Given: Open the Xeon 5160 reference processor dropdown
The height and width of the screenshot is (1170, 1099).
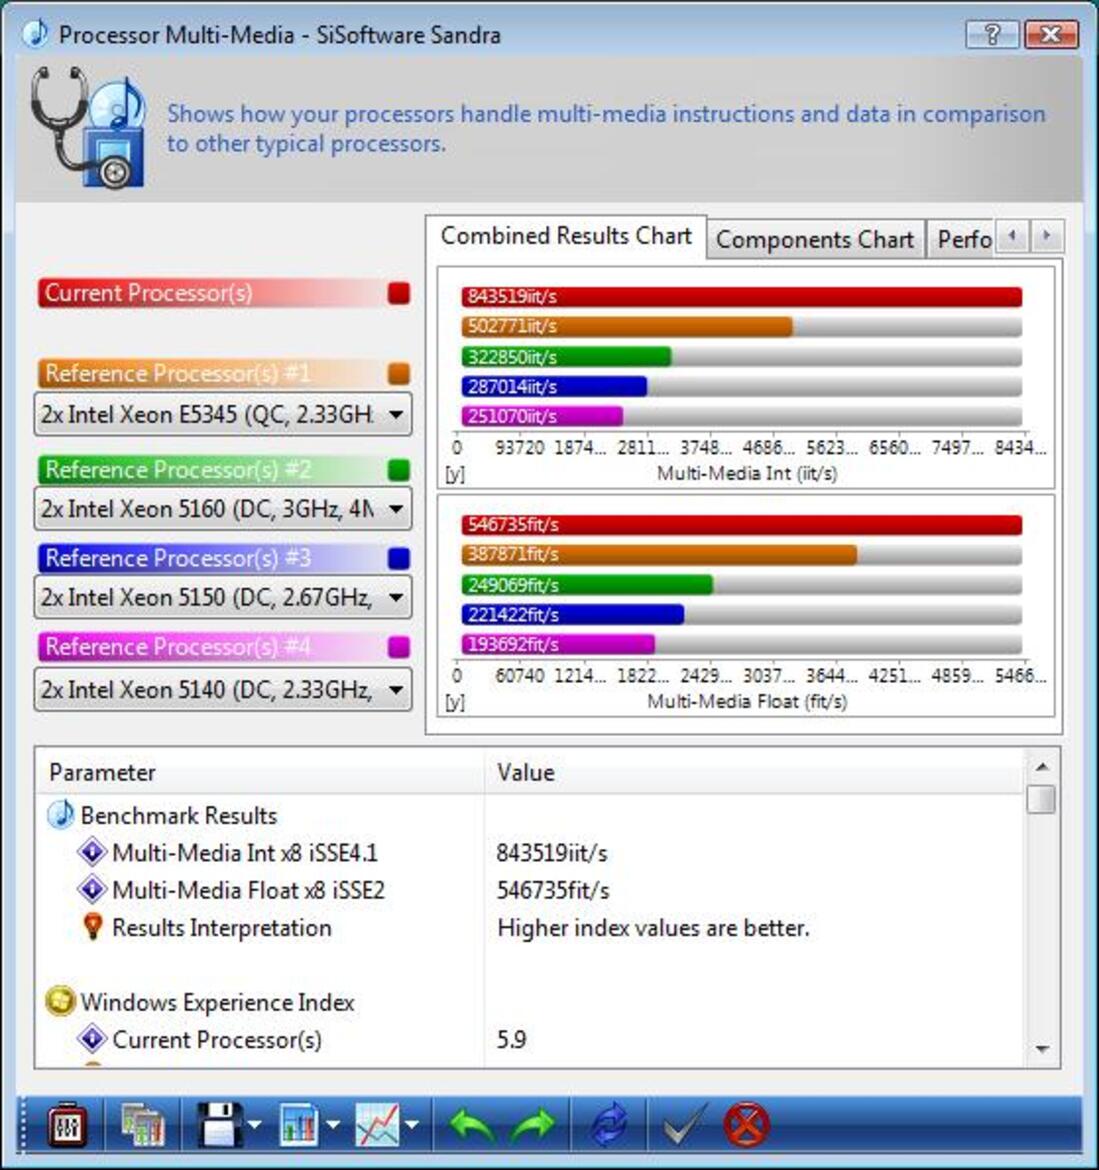Looking at the screenshot, I should pyautogui.click(x=222, y=509).
